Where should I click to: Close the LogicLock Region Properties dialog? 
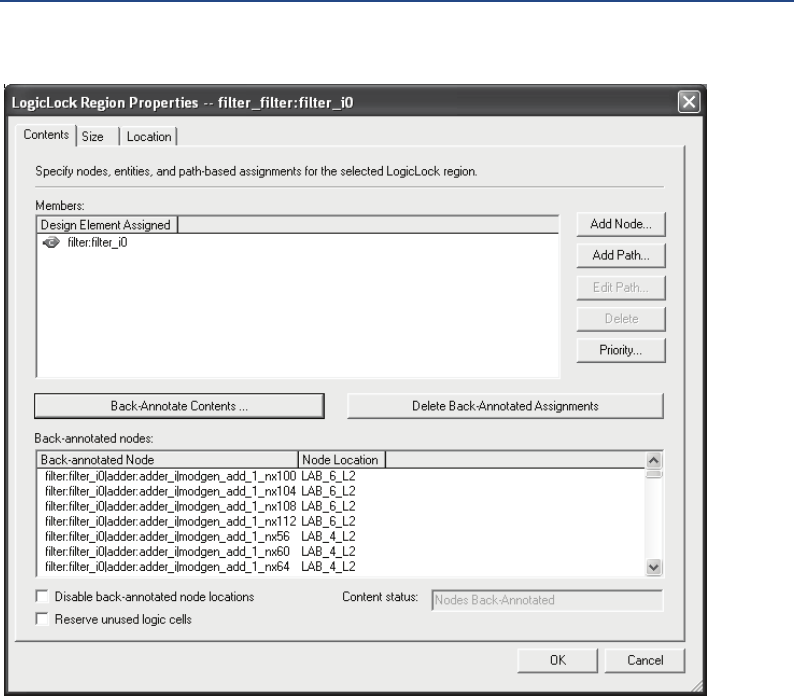pos(686,101)
